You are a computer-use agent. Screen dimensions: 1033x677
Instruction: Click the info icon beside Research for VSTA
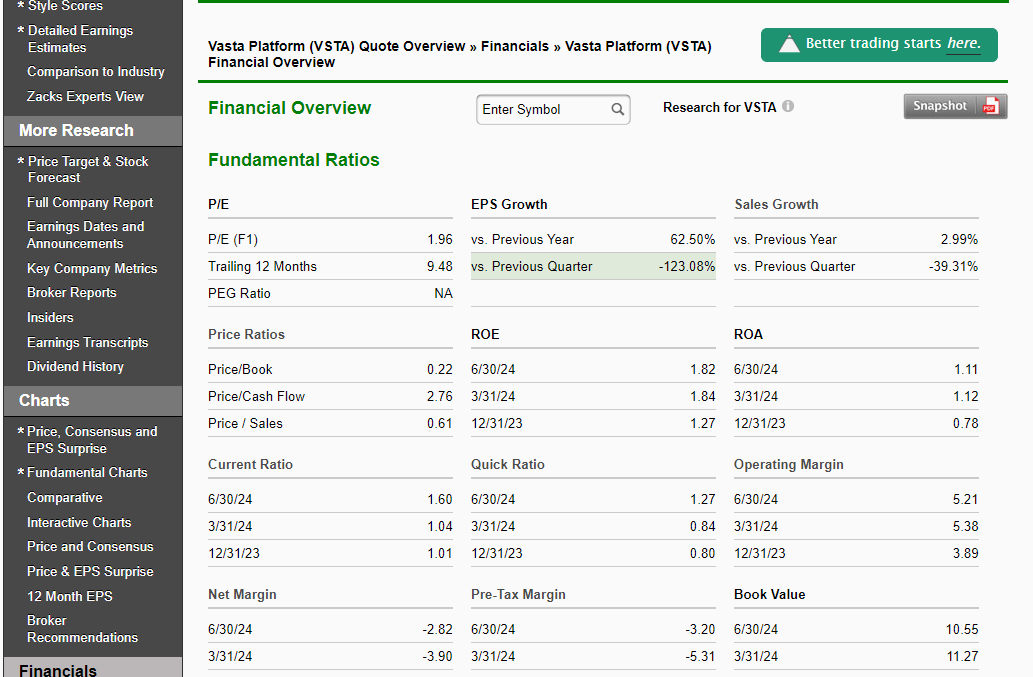tap(788, 106)
